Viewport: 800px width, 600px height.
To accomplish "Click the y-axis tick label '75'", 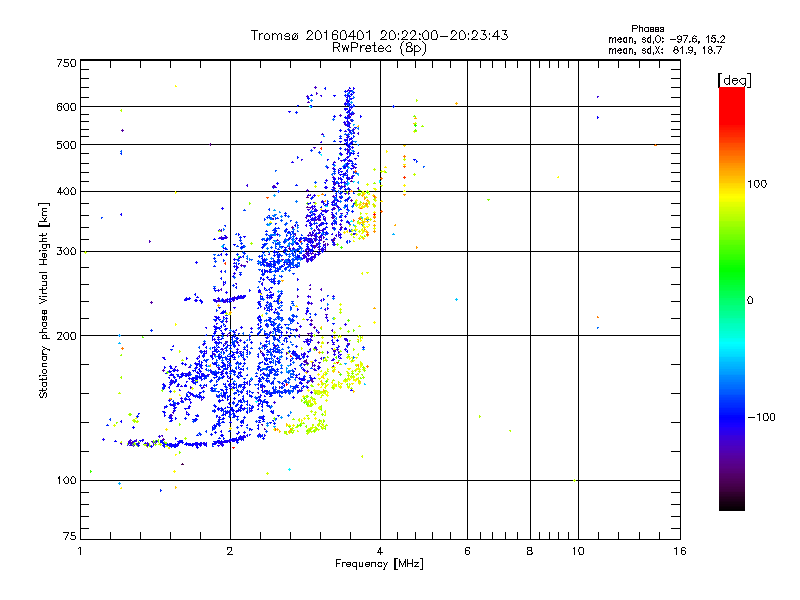I will (70, 536).
